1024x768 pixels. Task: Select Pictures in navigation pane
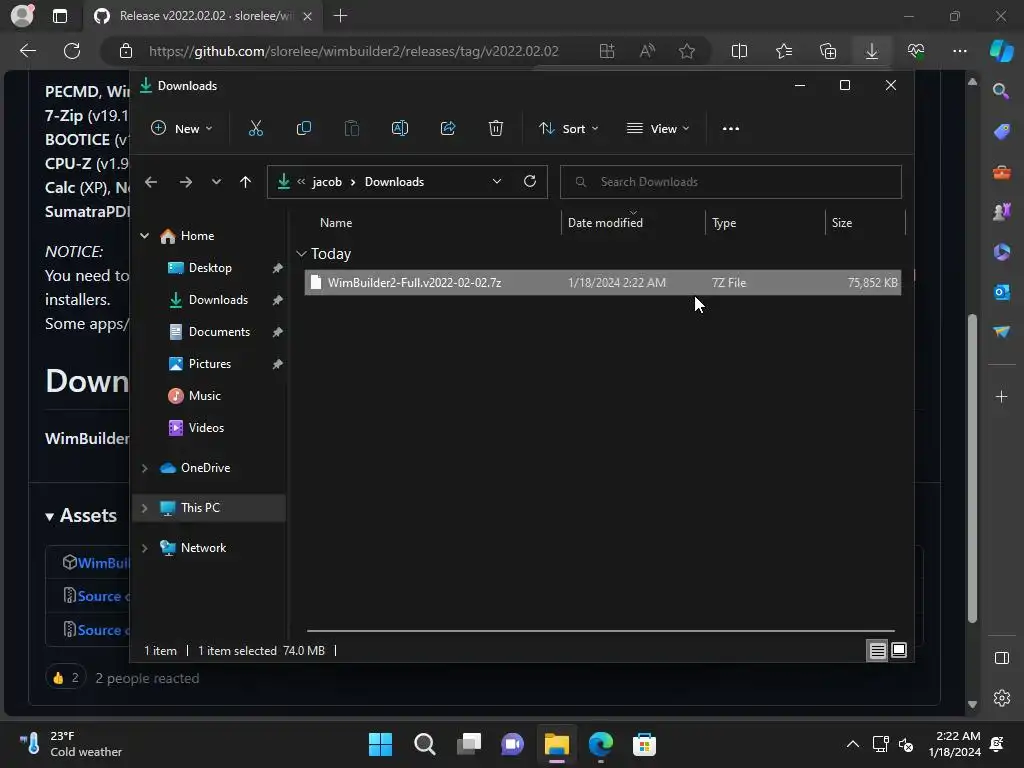pos(209,364)
